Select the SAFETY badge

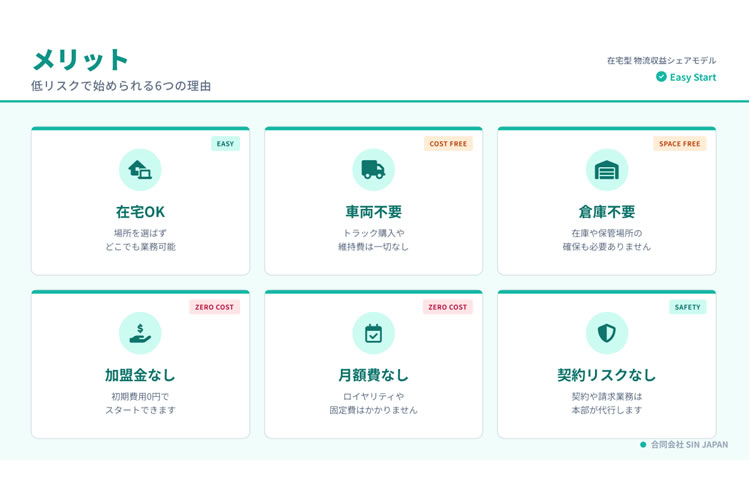pyautogui.click(x=688, y=307)
